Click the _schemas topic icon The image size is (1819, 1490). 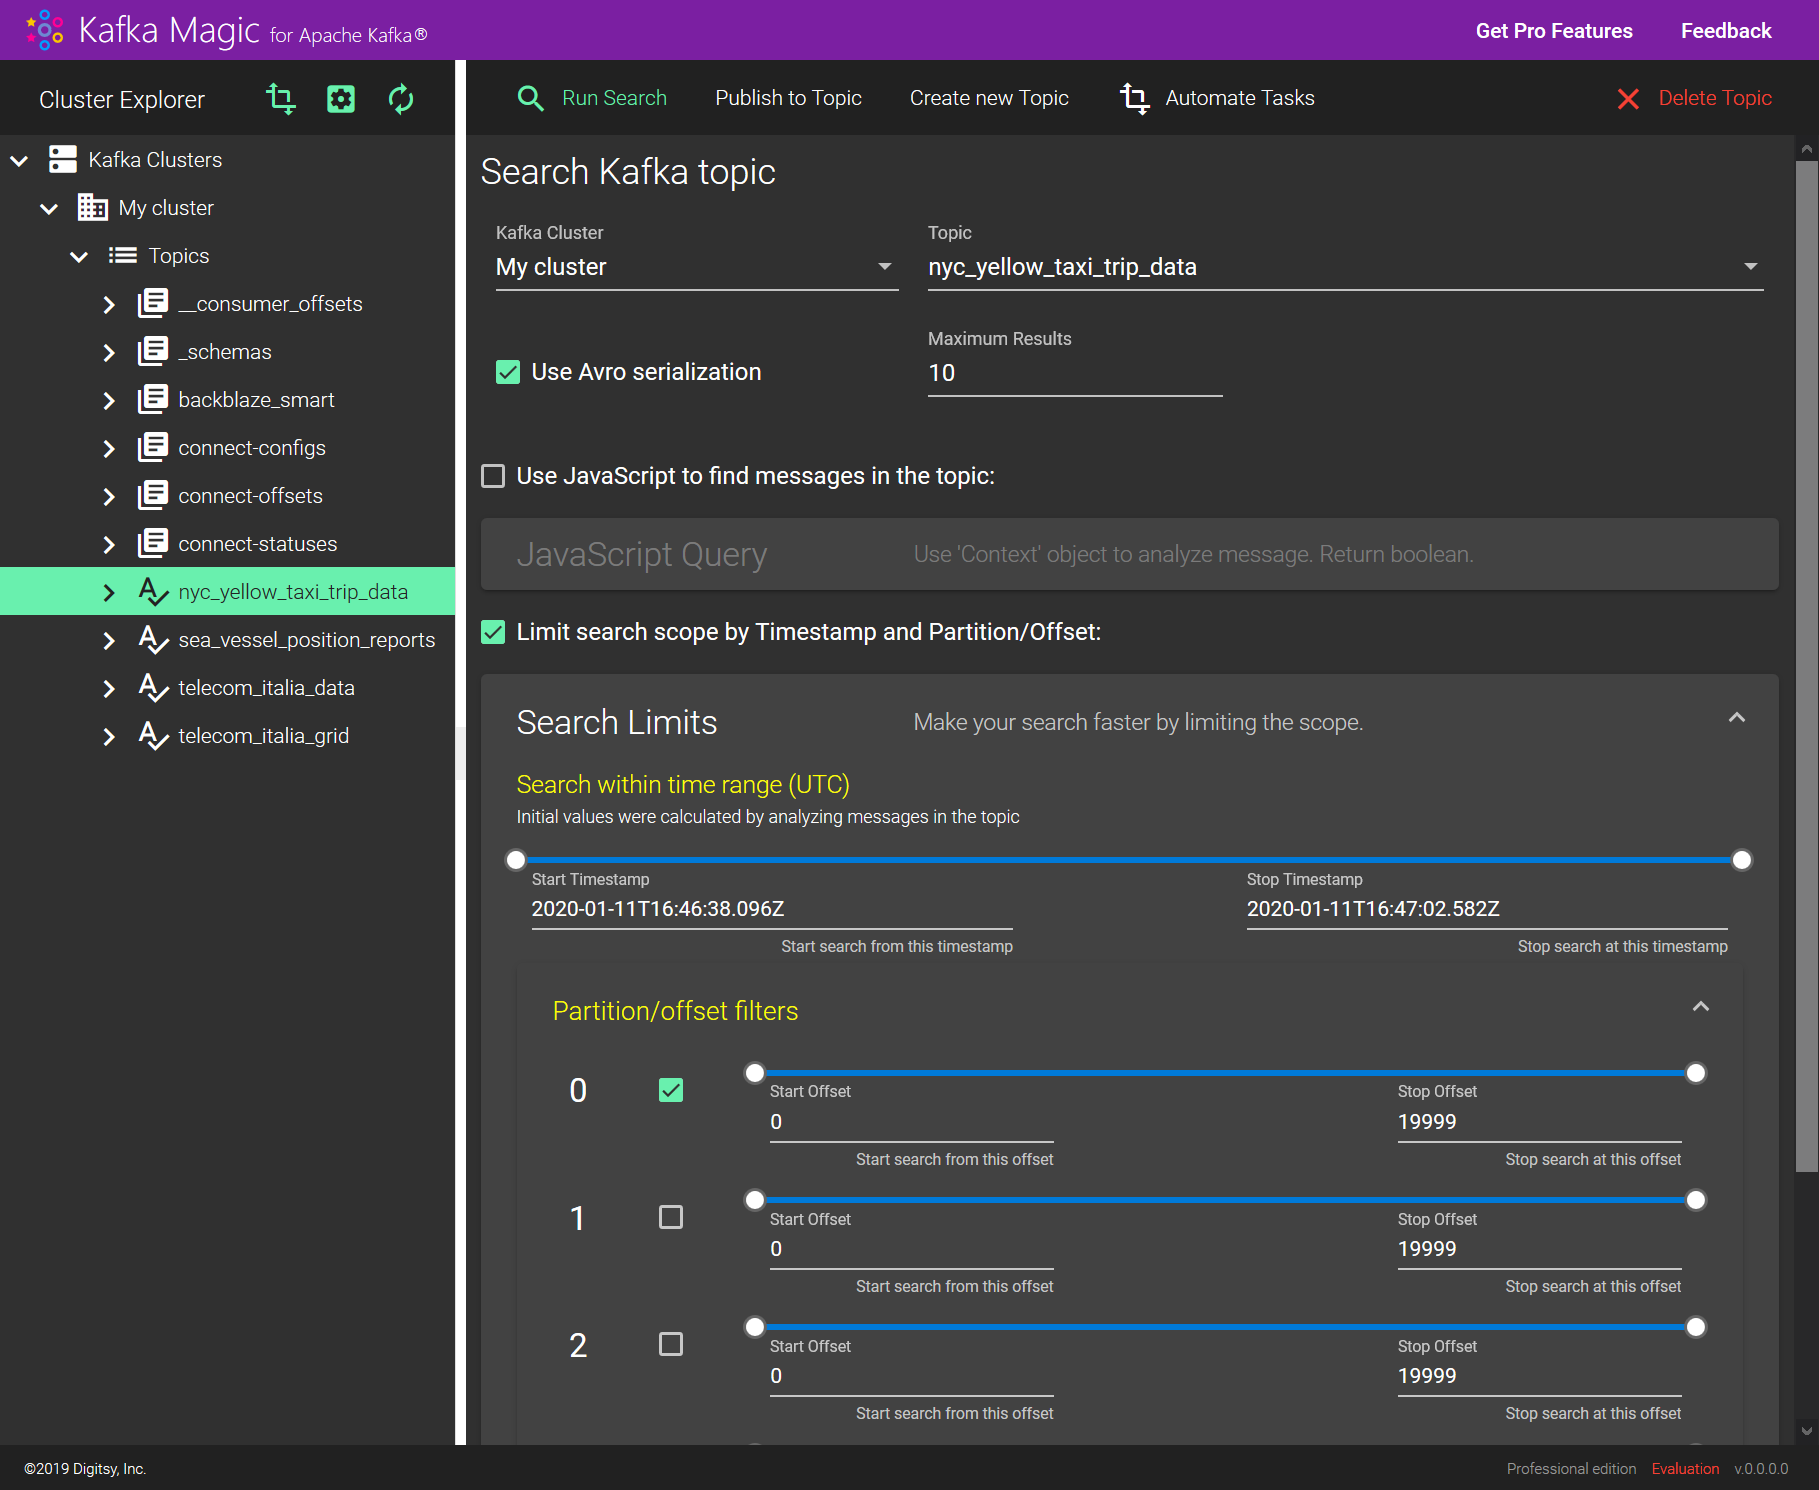153,351
